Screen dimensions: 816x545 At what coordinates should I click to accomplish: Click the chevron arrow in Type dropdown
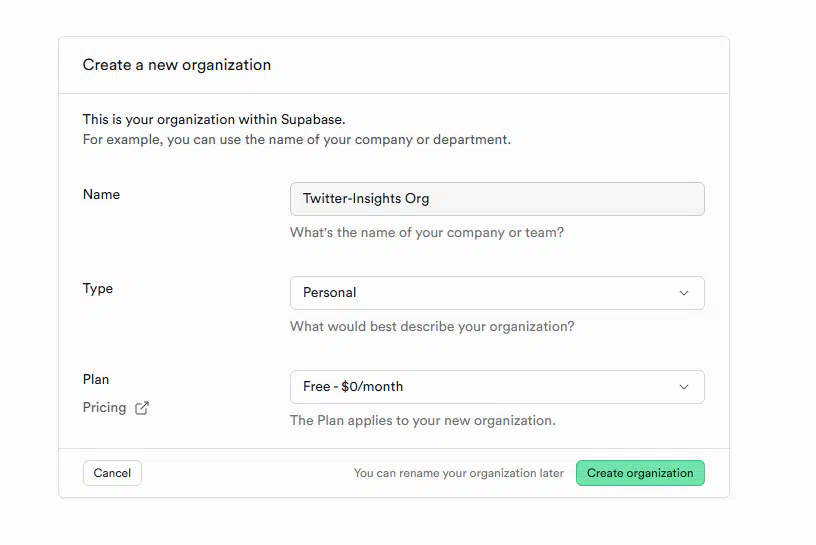click(684, 293)
